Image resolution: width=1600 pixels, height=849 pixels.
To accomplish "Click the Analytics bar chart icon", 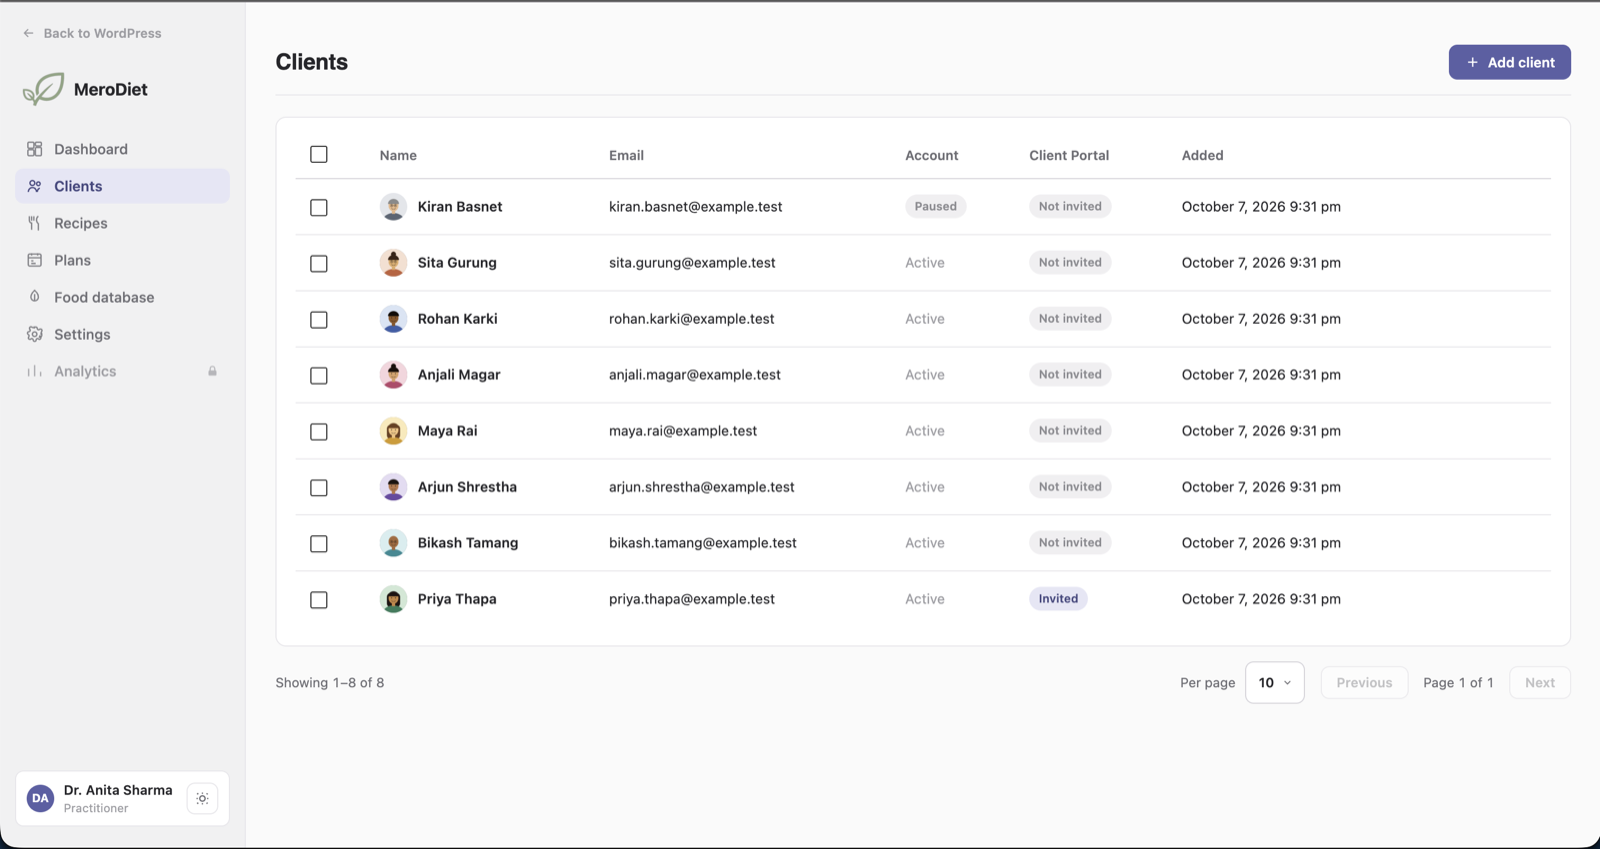I will [35, 371].
